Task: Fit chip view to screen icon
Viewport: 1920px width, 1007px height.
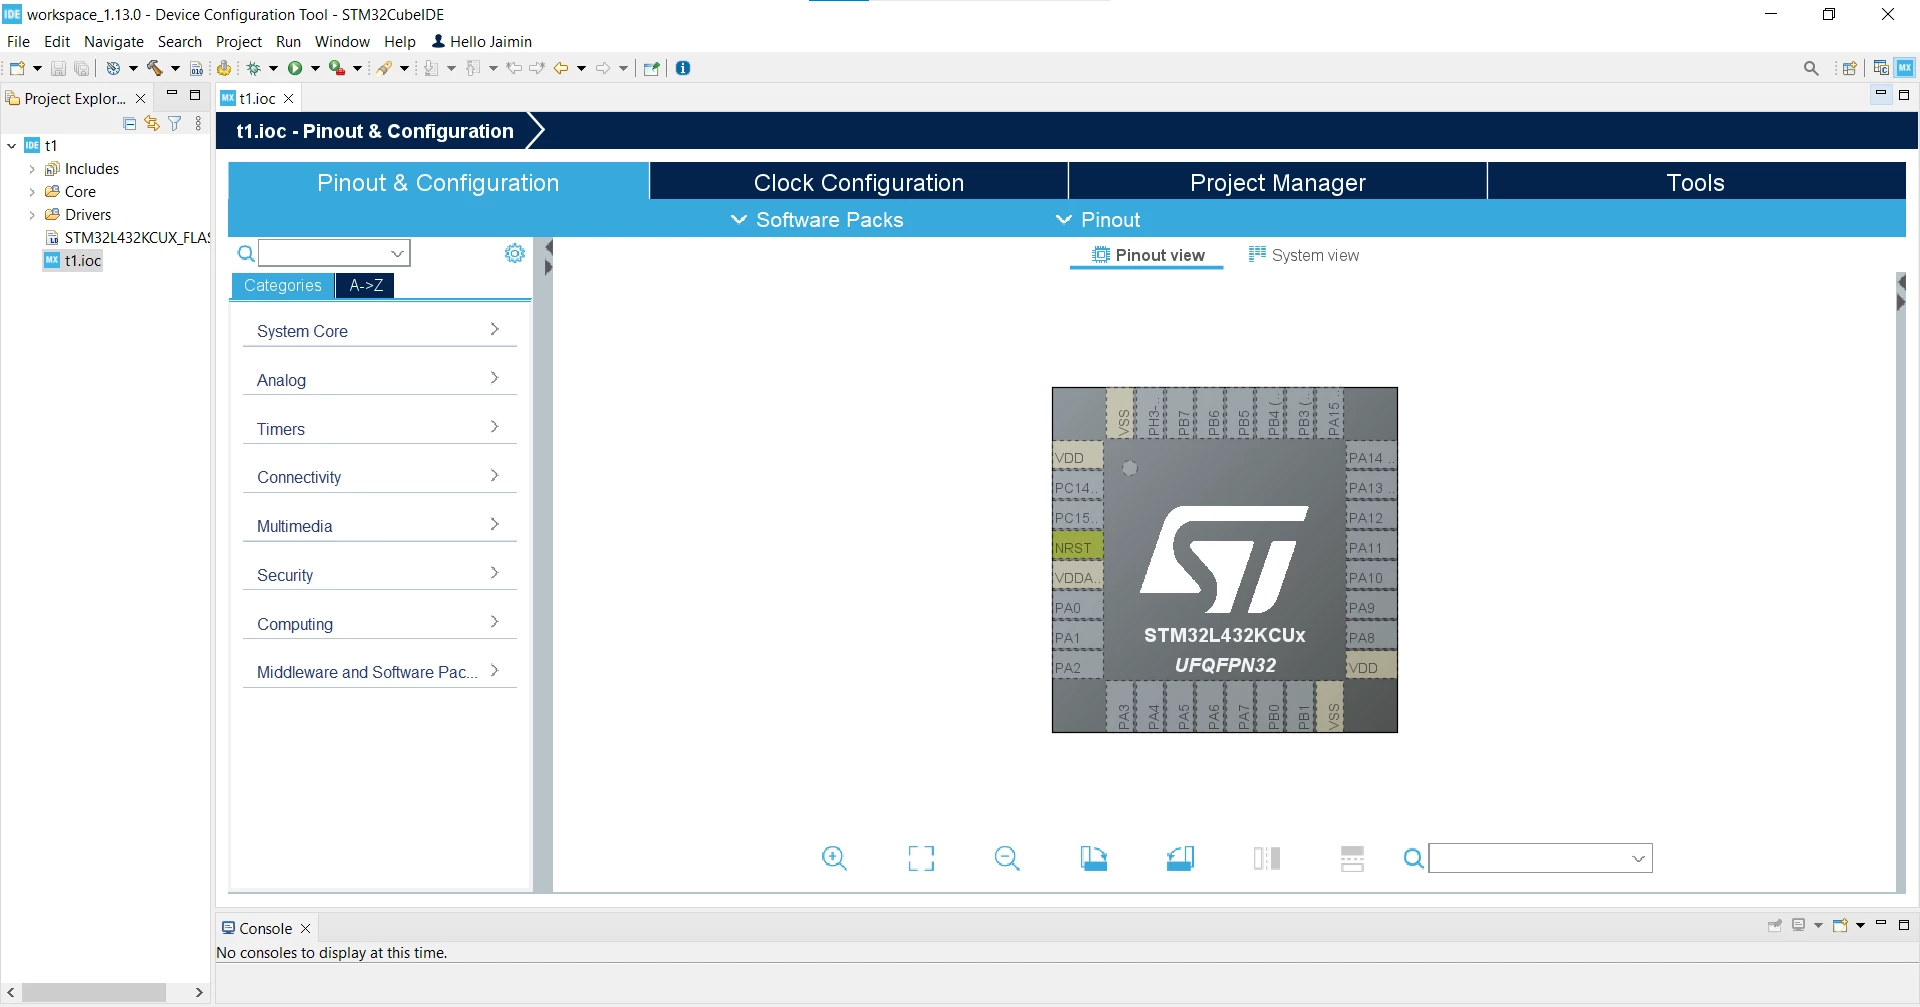Action: point(921,858)
